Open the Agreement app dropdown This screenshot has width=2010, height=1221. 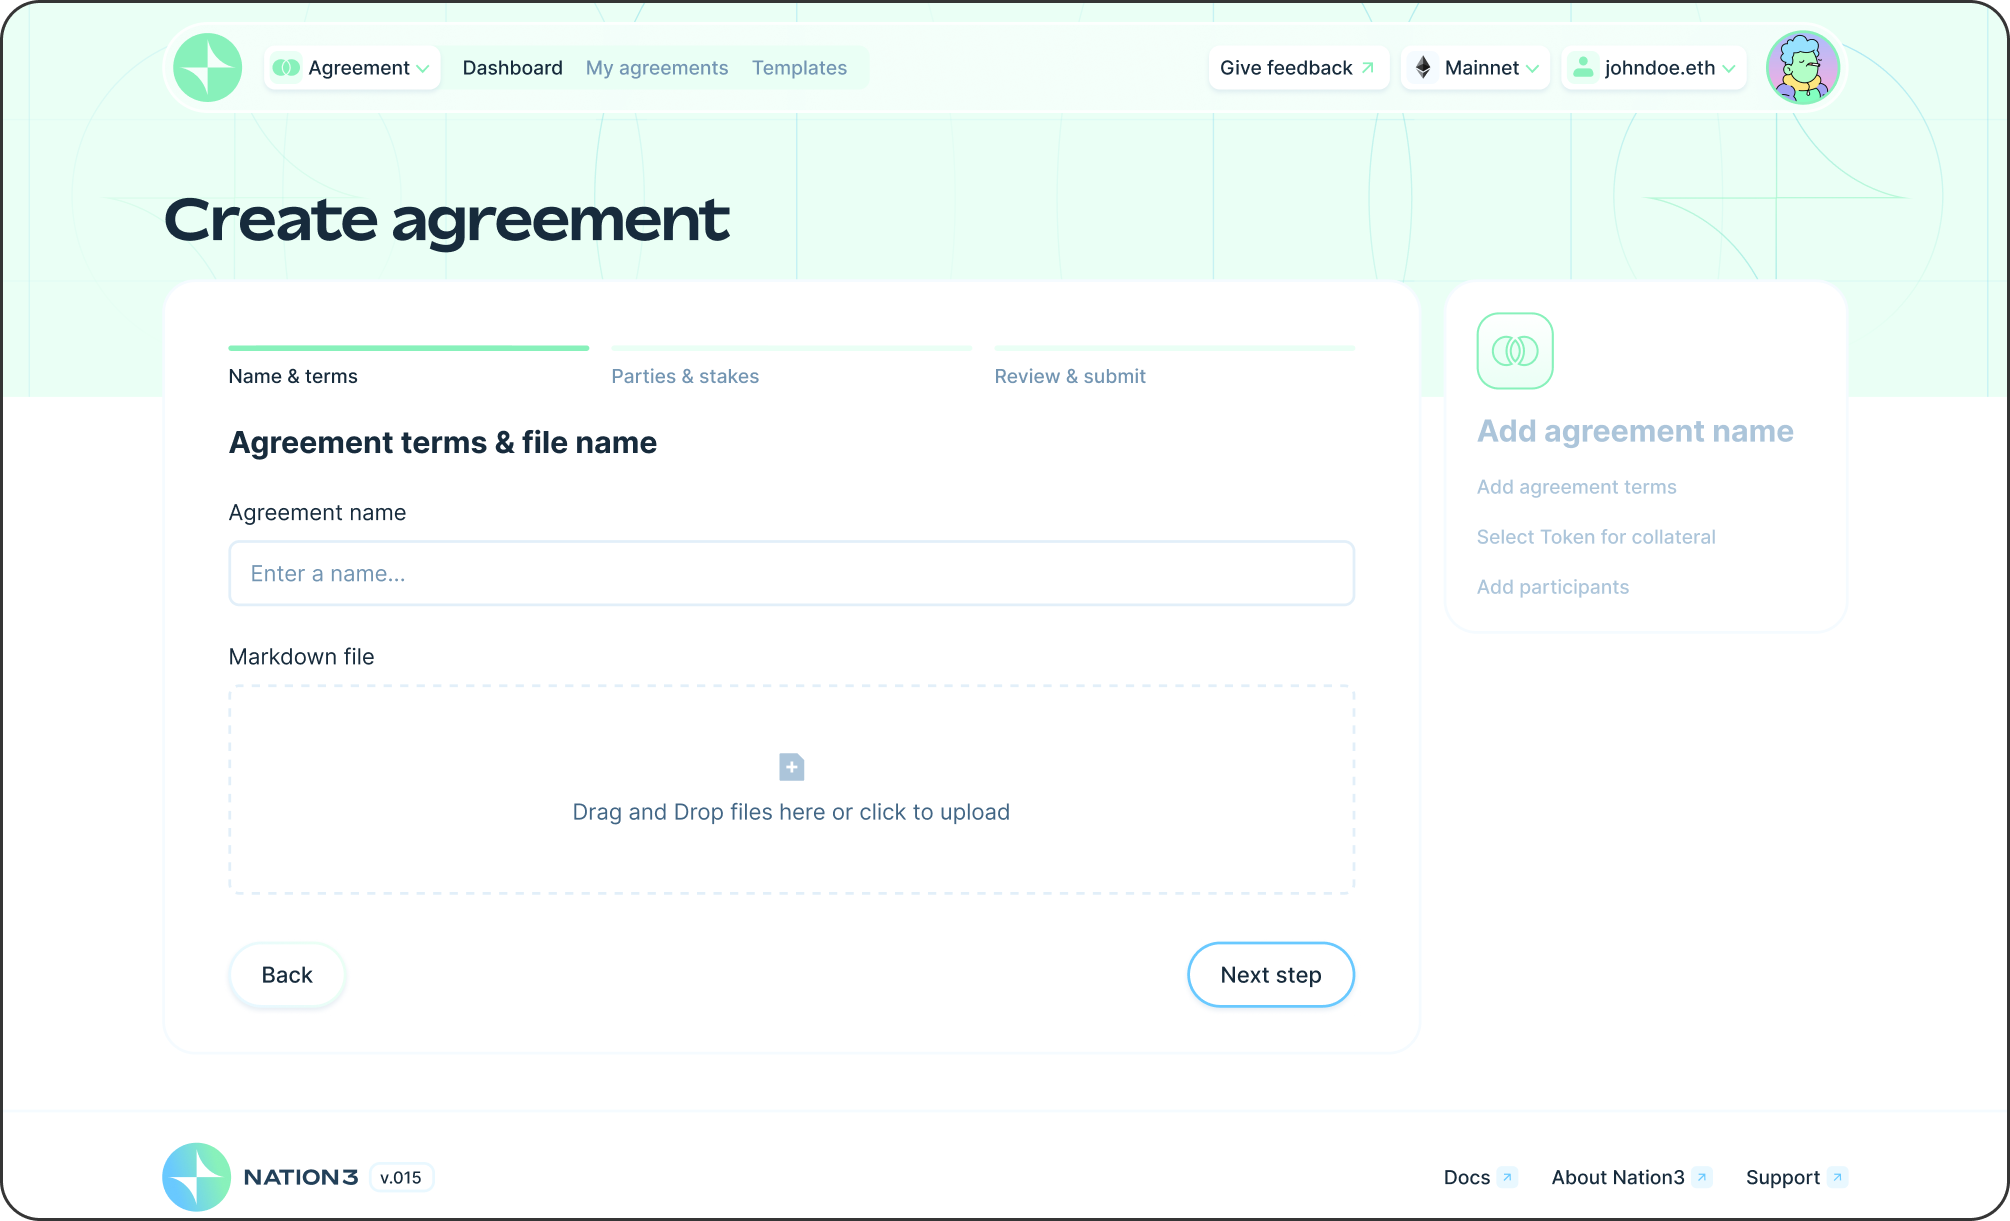[x=352, y=68]
